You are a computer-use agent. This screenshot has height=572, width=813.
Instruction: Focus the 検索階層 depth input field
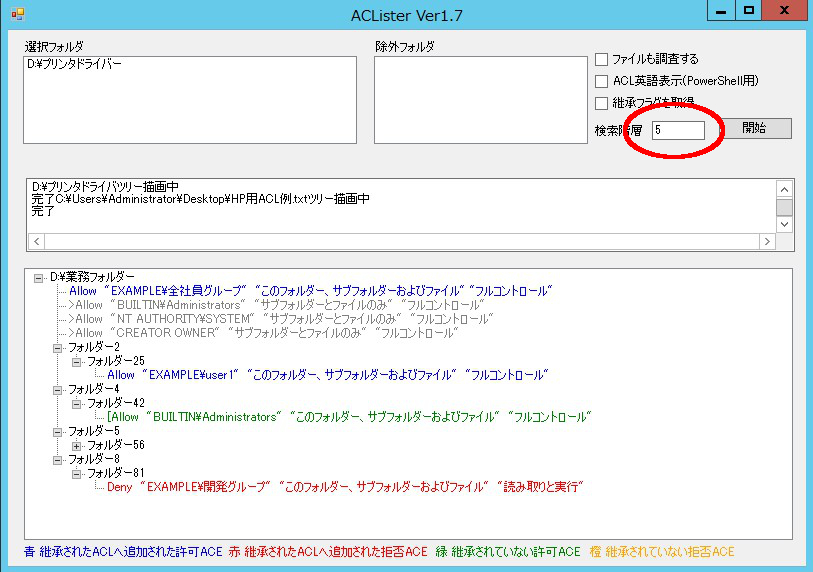click(678, 130)
